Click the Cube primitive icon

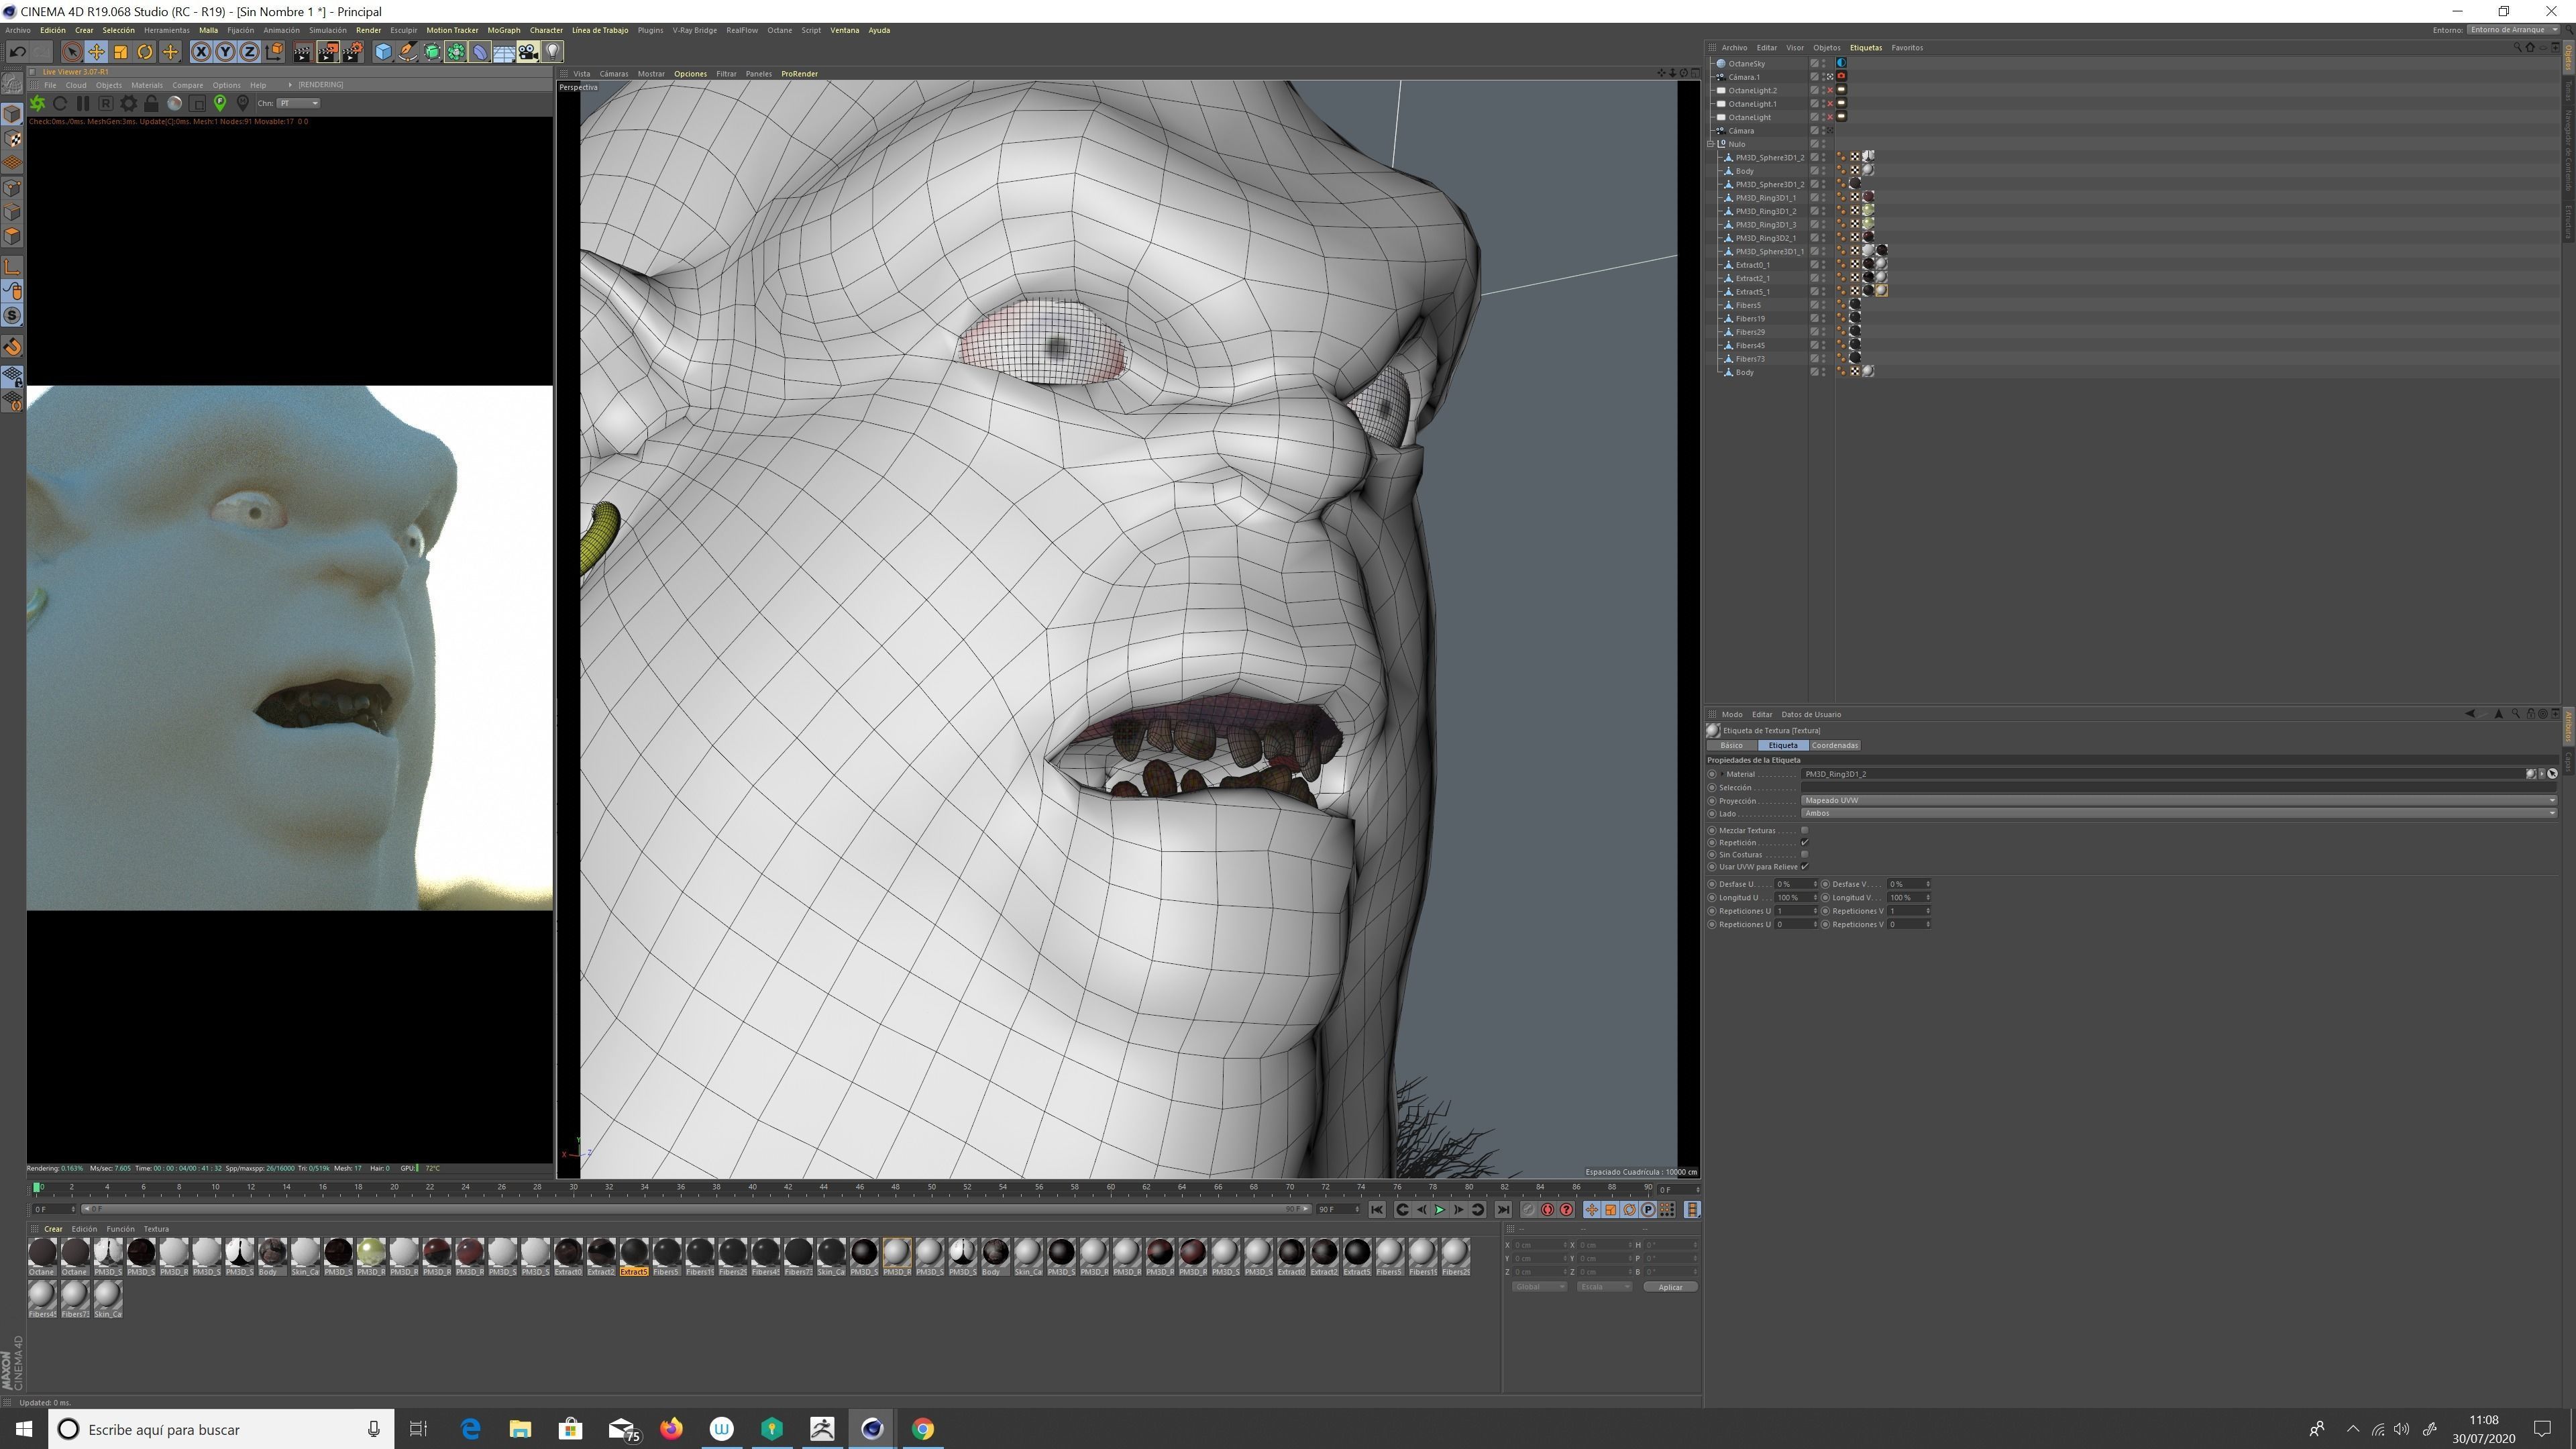tap(383, 52)
